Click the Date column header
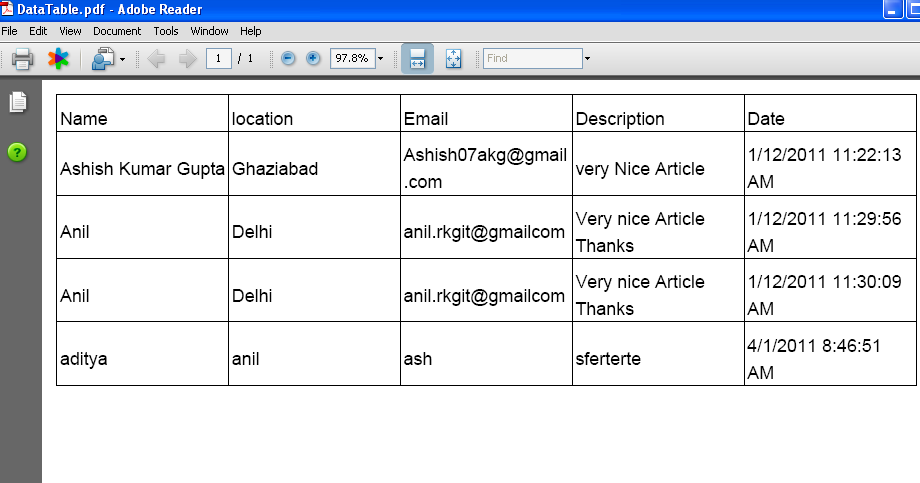This screenshot has width=920, height=483. 830,113
